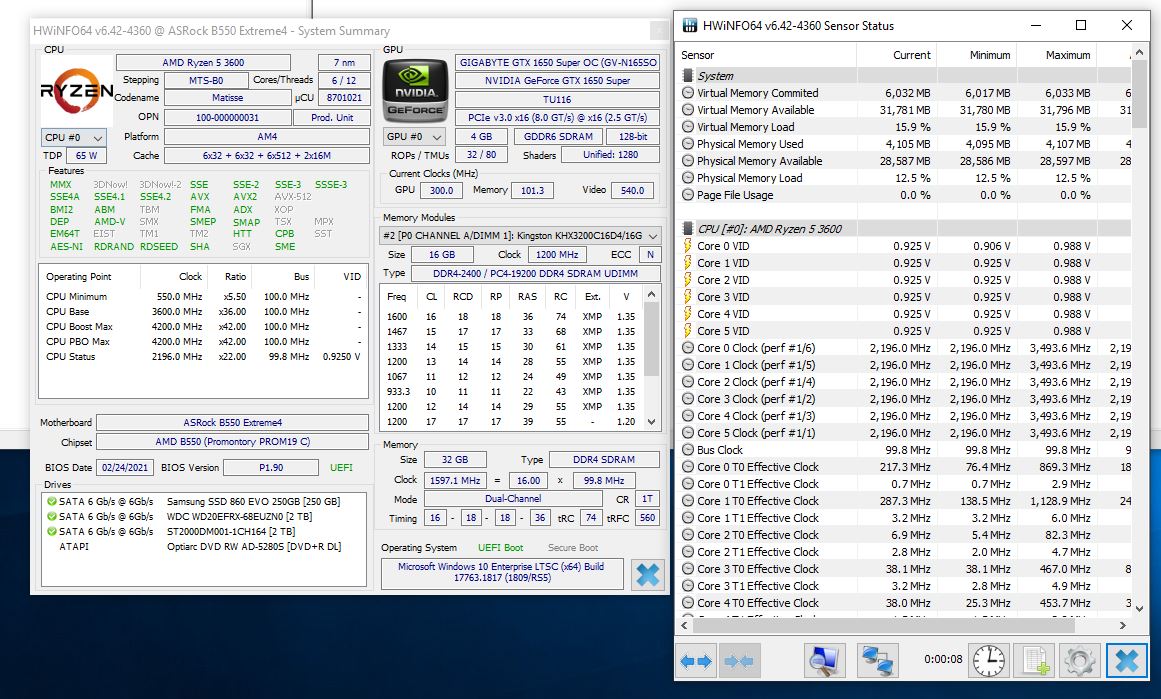
Task: Click sensor list vertical scroll down arrow
Action: pyautogui.click(x=1139, y=609)
